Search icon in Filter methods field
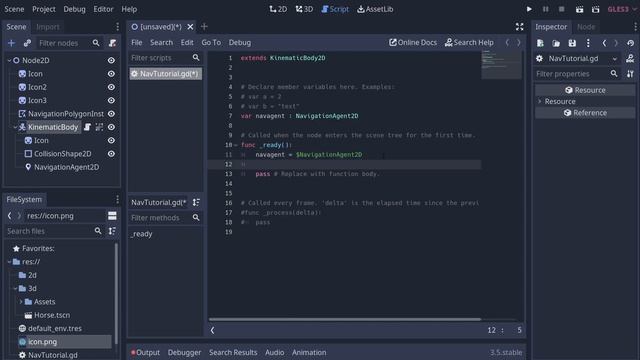640x360 pixels. 196,218
